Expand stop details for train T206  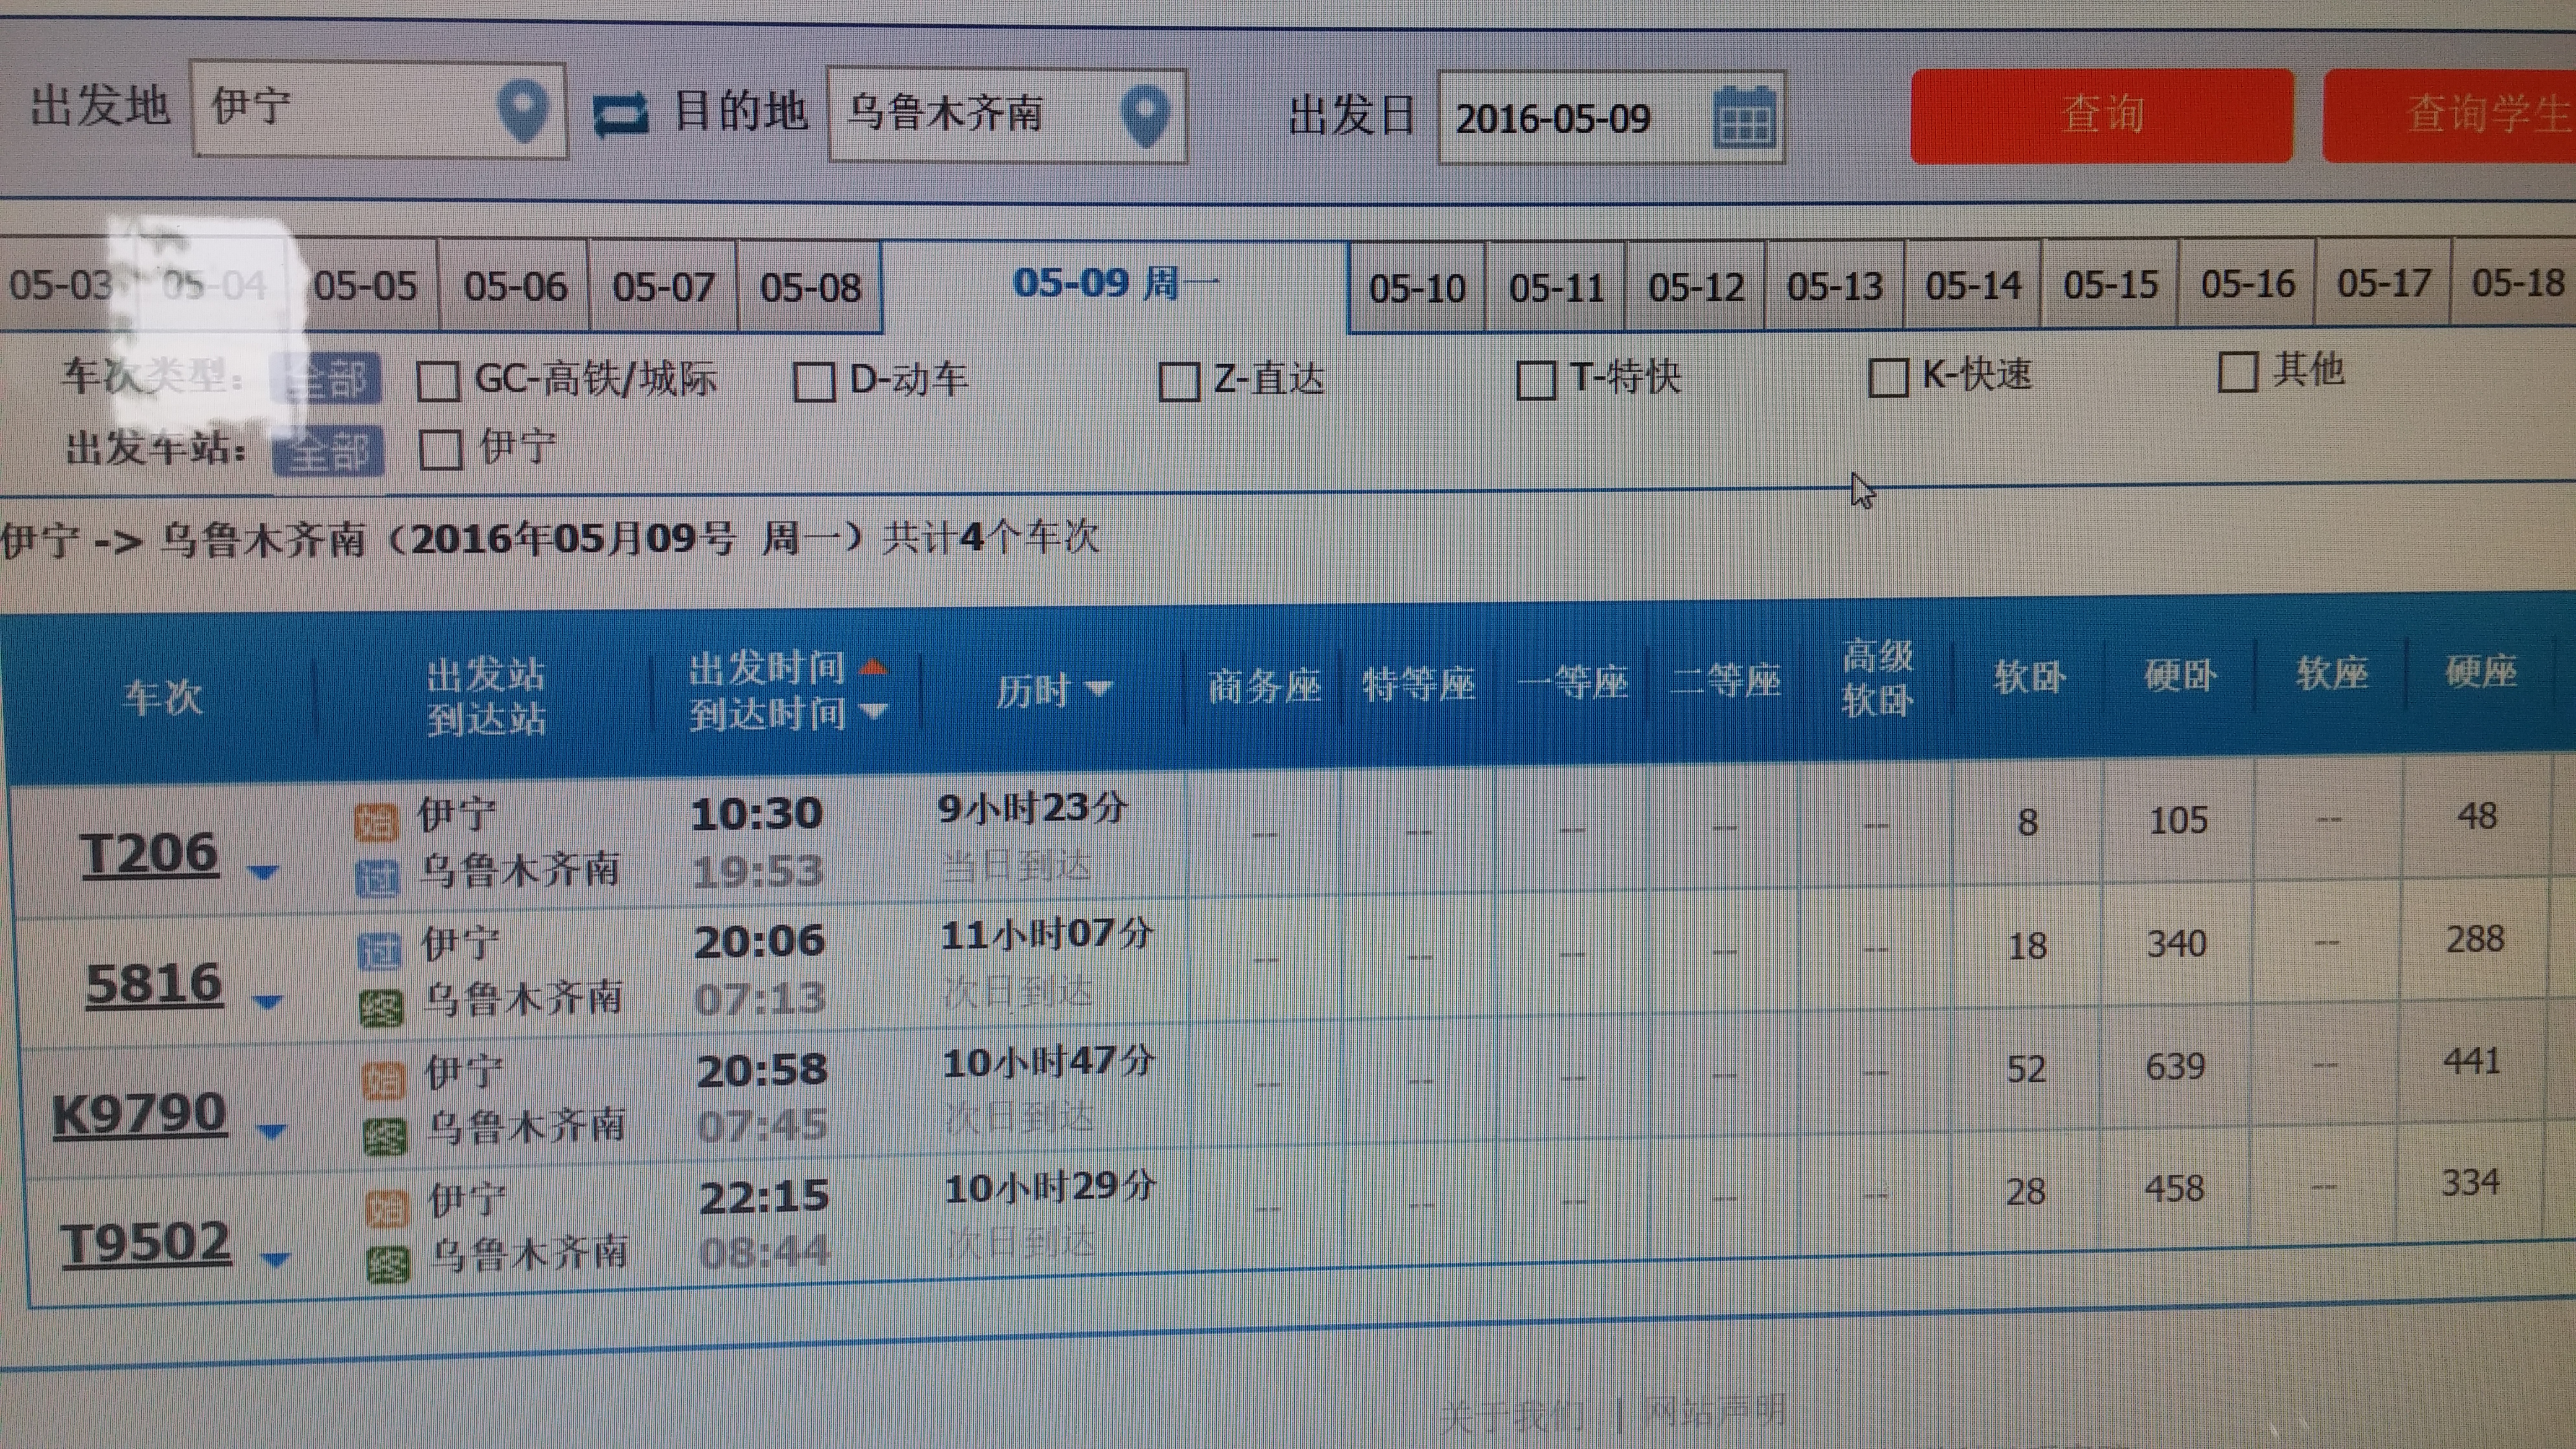pyautogui.click(x=263, y=873)
